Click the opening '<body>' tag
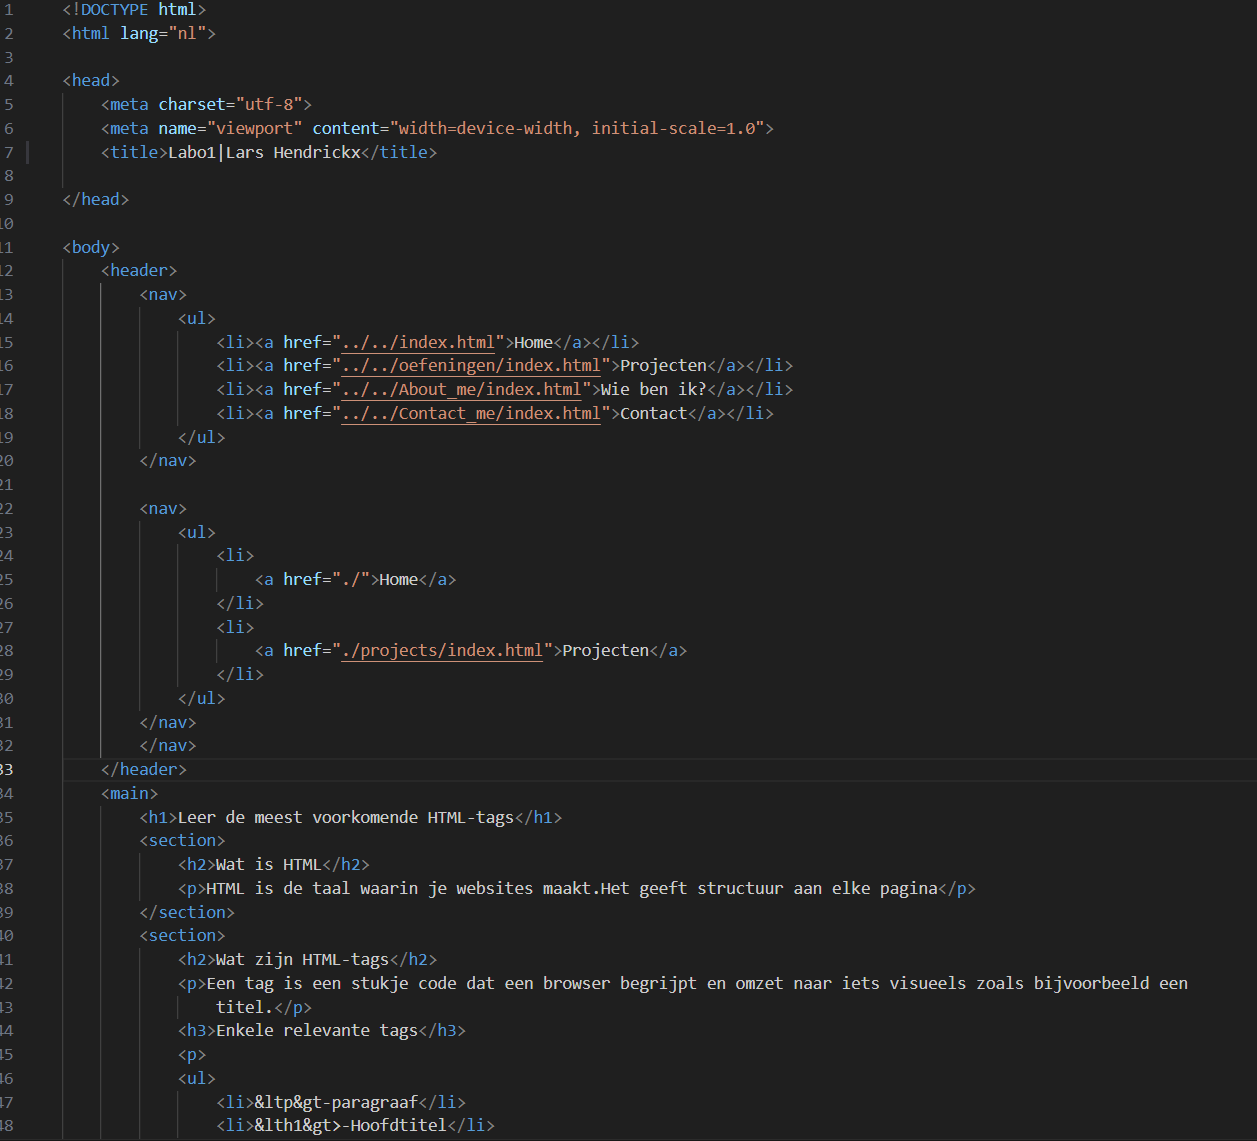 point(91,248)
